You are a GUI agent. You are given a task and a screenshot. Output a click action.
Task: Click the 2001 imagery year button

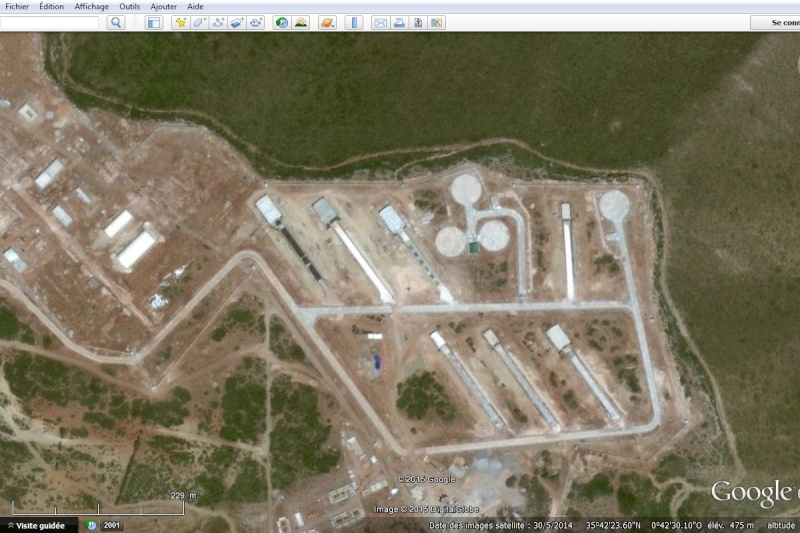point(111,525)
